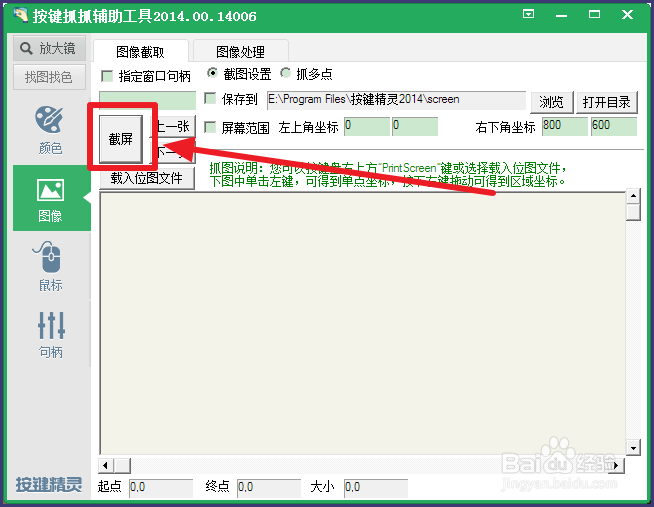Viewport: 654px width, 507px height.
Task: Select the 图像 image section icon
Action: click(x=50, y=191)
